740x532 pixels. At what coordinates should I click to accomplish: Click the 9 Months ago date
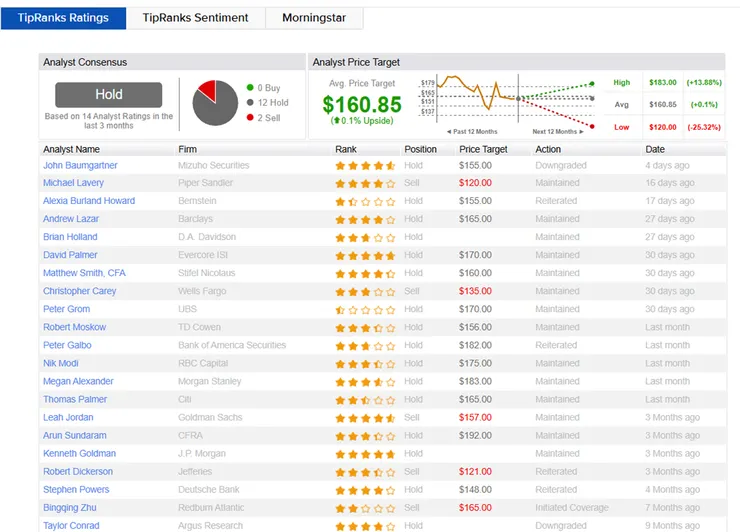(x=672, y=525)
